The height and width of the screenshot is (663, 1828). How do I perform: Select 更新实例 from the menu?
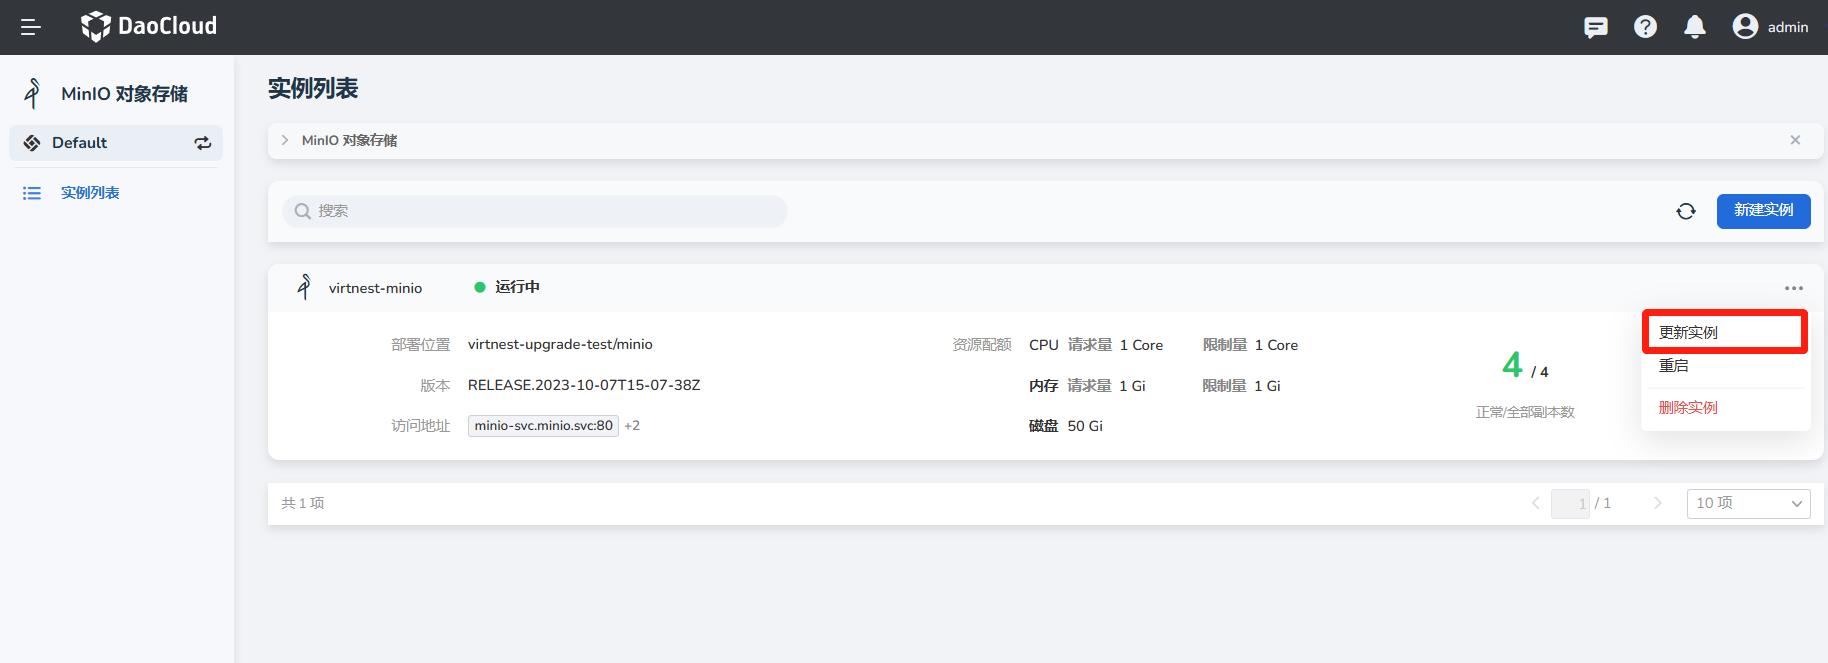pyautogui.click(x=1688, y=333)
